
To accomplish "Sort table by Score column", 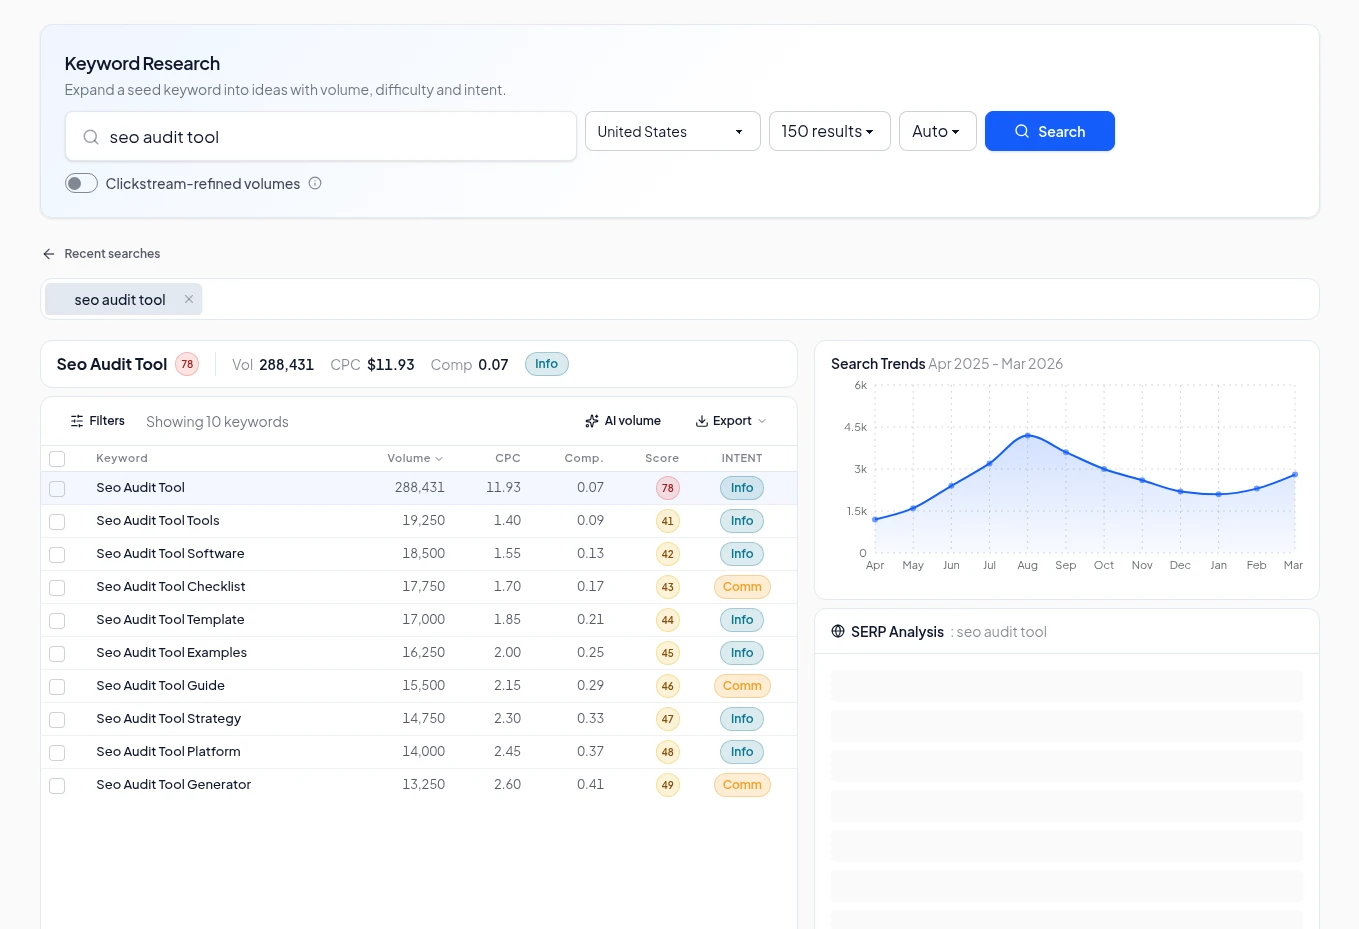I will [x=662, y=458].
